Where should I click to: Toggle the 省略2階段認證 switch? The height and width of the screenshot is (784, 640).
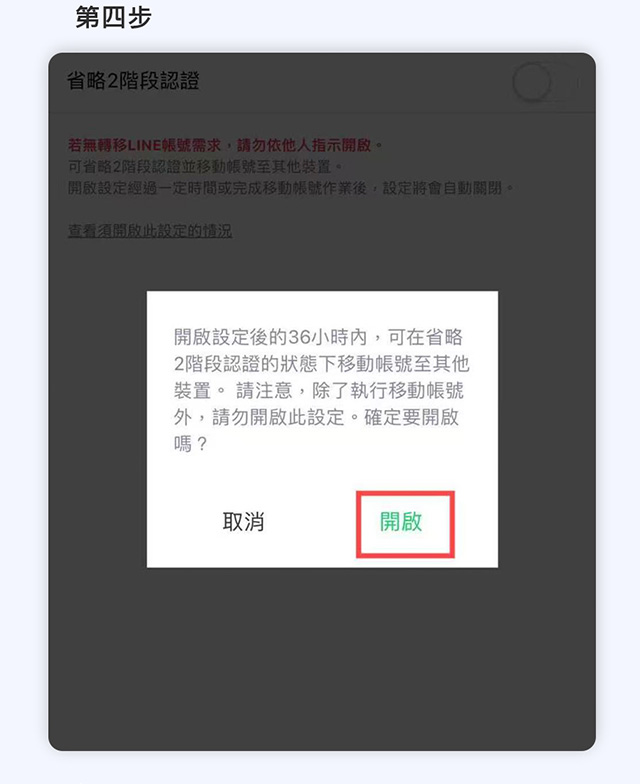point(545,82)
